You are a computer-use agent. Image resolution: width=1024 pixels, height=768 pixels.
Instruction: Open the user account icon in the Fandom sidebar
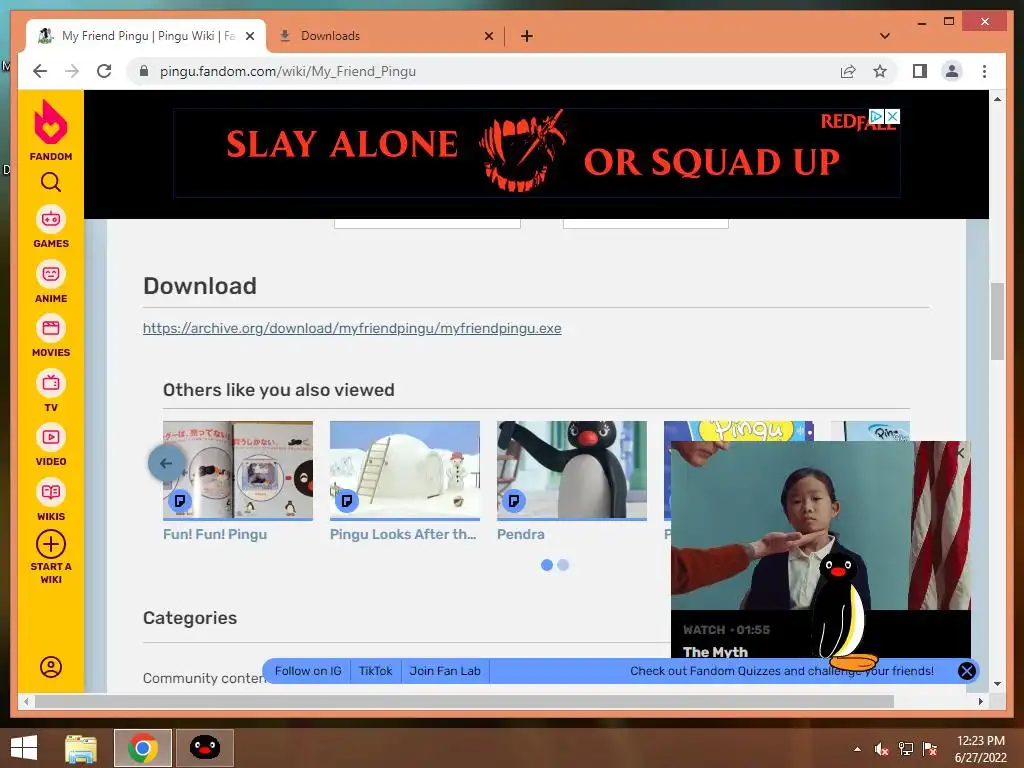pos(50,667)
